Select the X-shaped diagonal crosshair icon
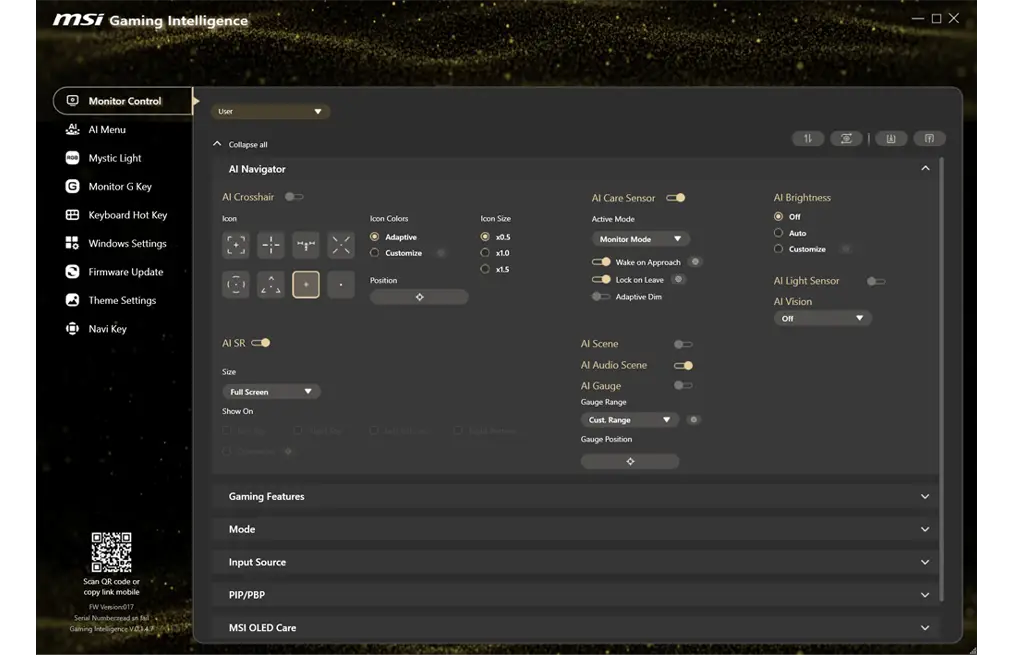 click(x=340, y=245)
